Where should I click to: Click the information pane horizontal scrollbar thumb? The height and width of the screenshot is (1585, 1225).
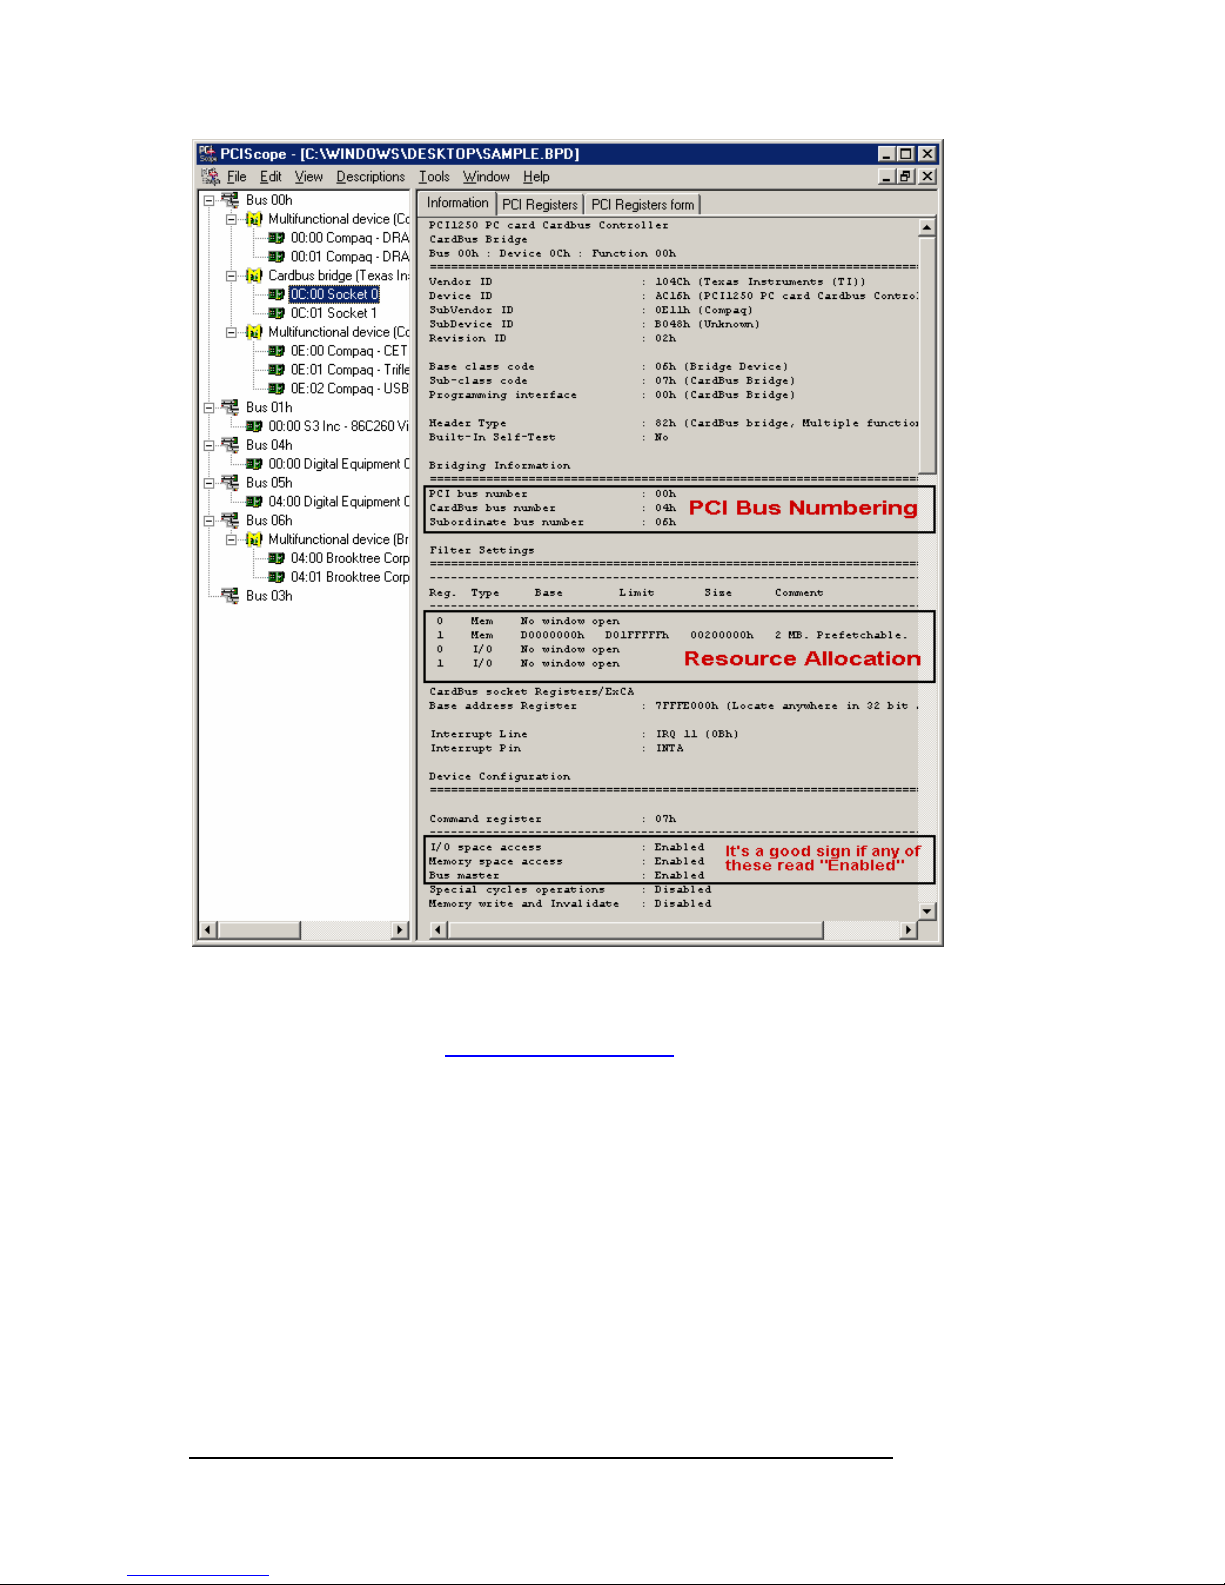tap(635, 930)
